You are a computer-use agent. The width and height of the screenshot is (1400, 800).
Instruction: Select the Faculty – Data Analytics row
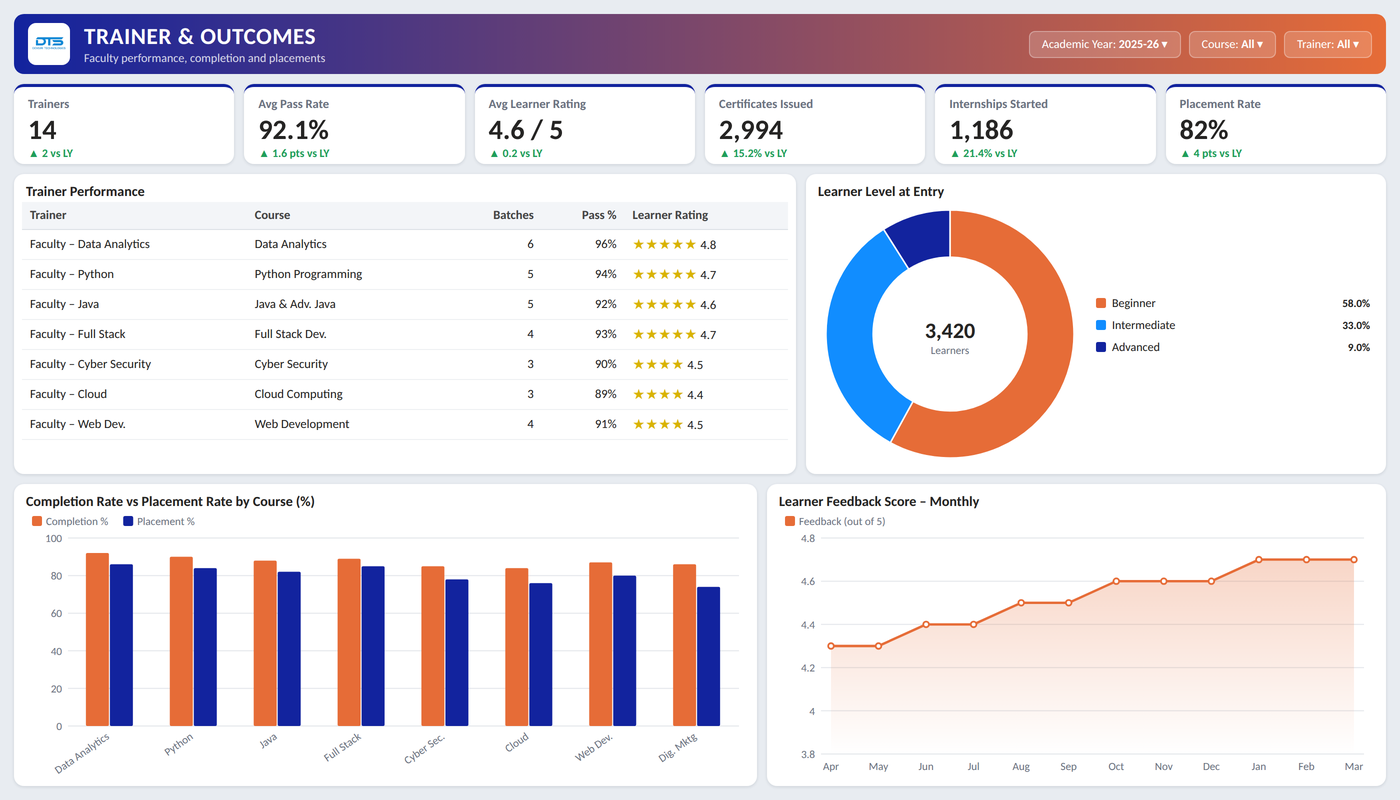tap(405, 244)
